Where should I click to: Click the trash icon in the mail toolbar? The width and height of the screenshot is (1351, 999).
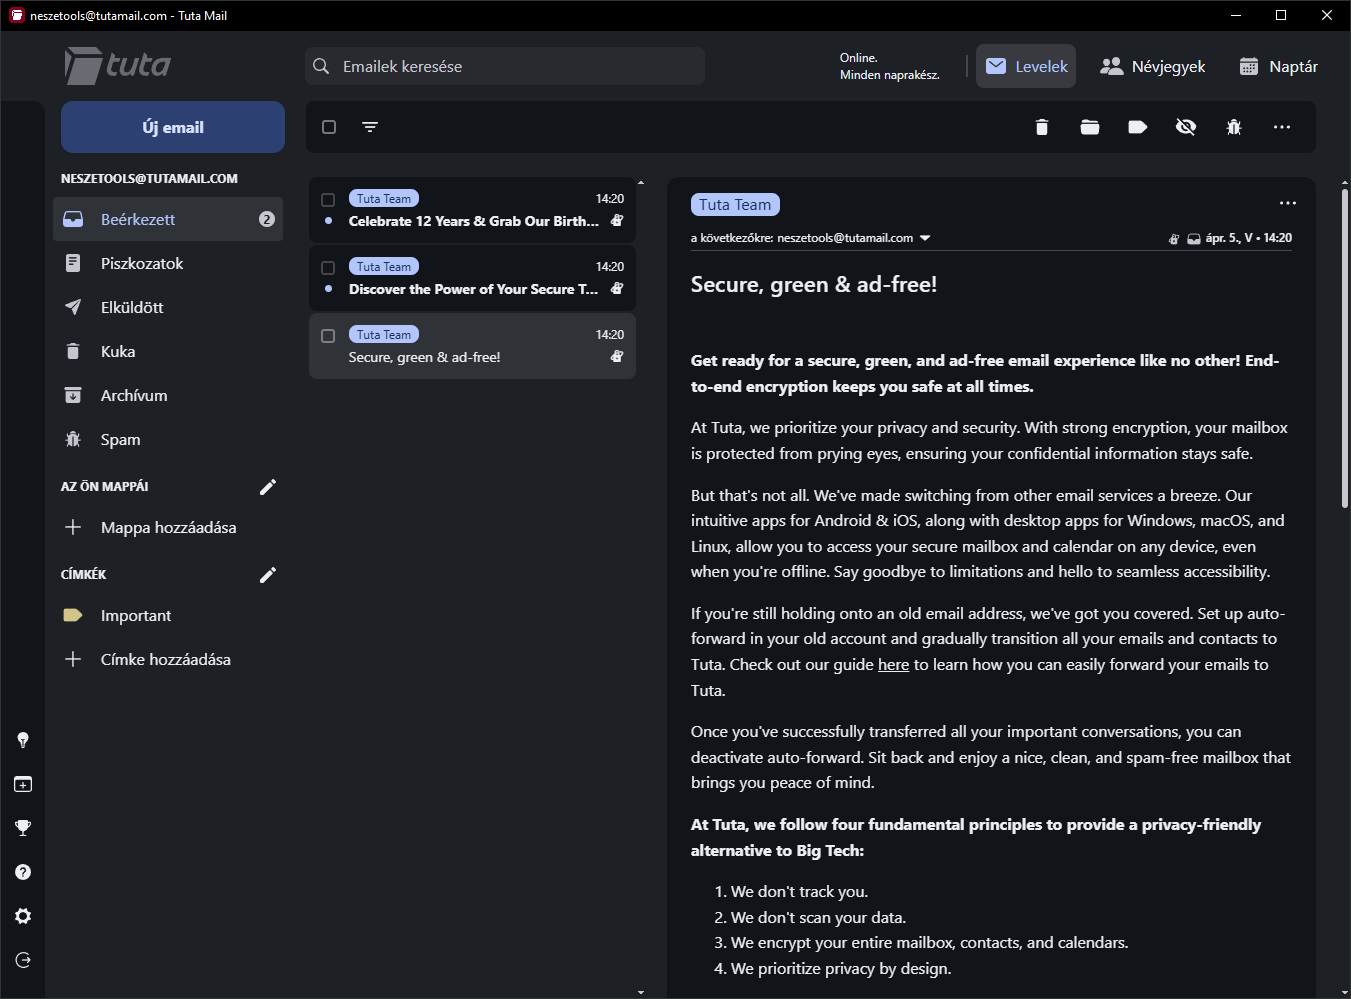[1042, 127]
